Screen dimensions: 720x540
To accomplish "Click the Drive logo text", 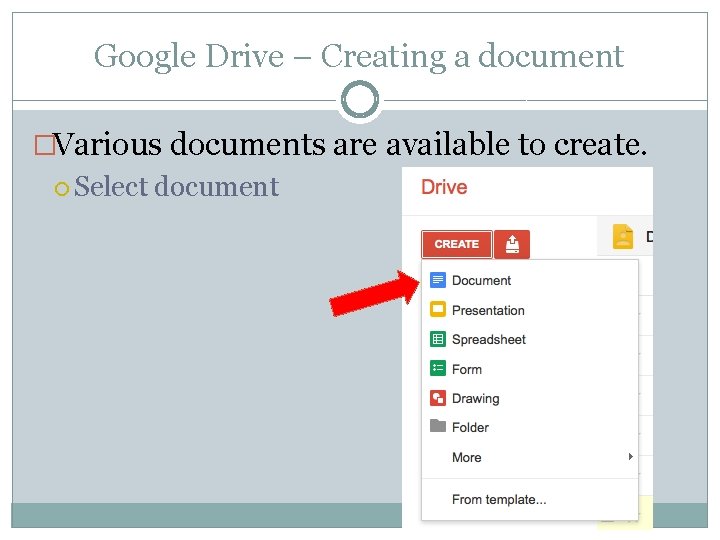I will tap(444, 187).
